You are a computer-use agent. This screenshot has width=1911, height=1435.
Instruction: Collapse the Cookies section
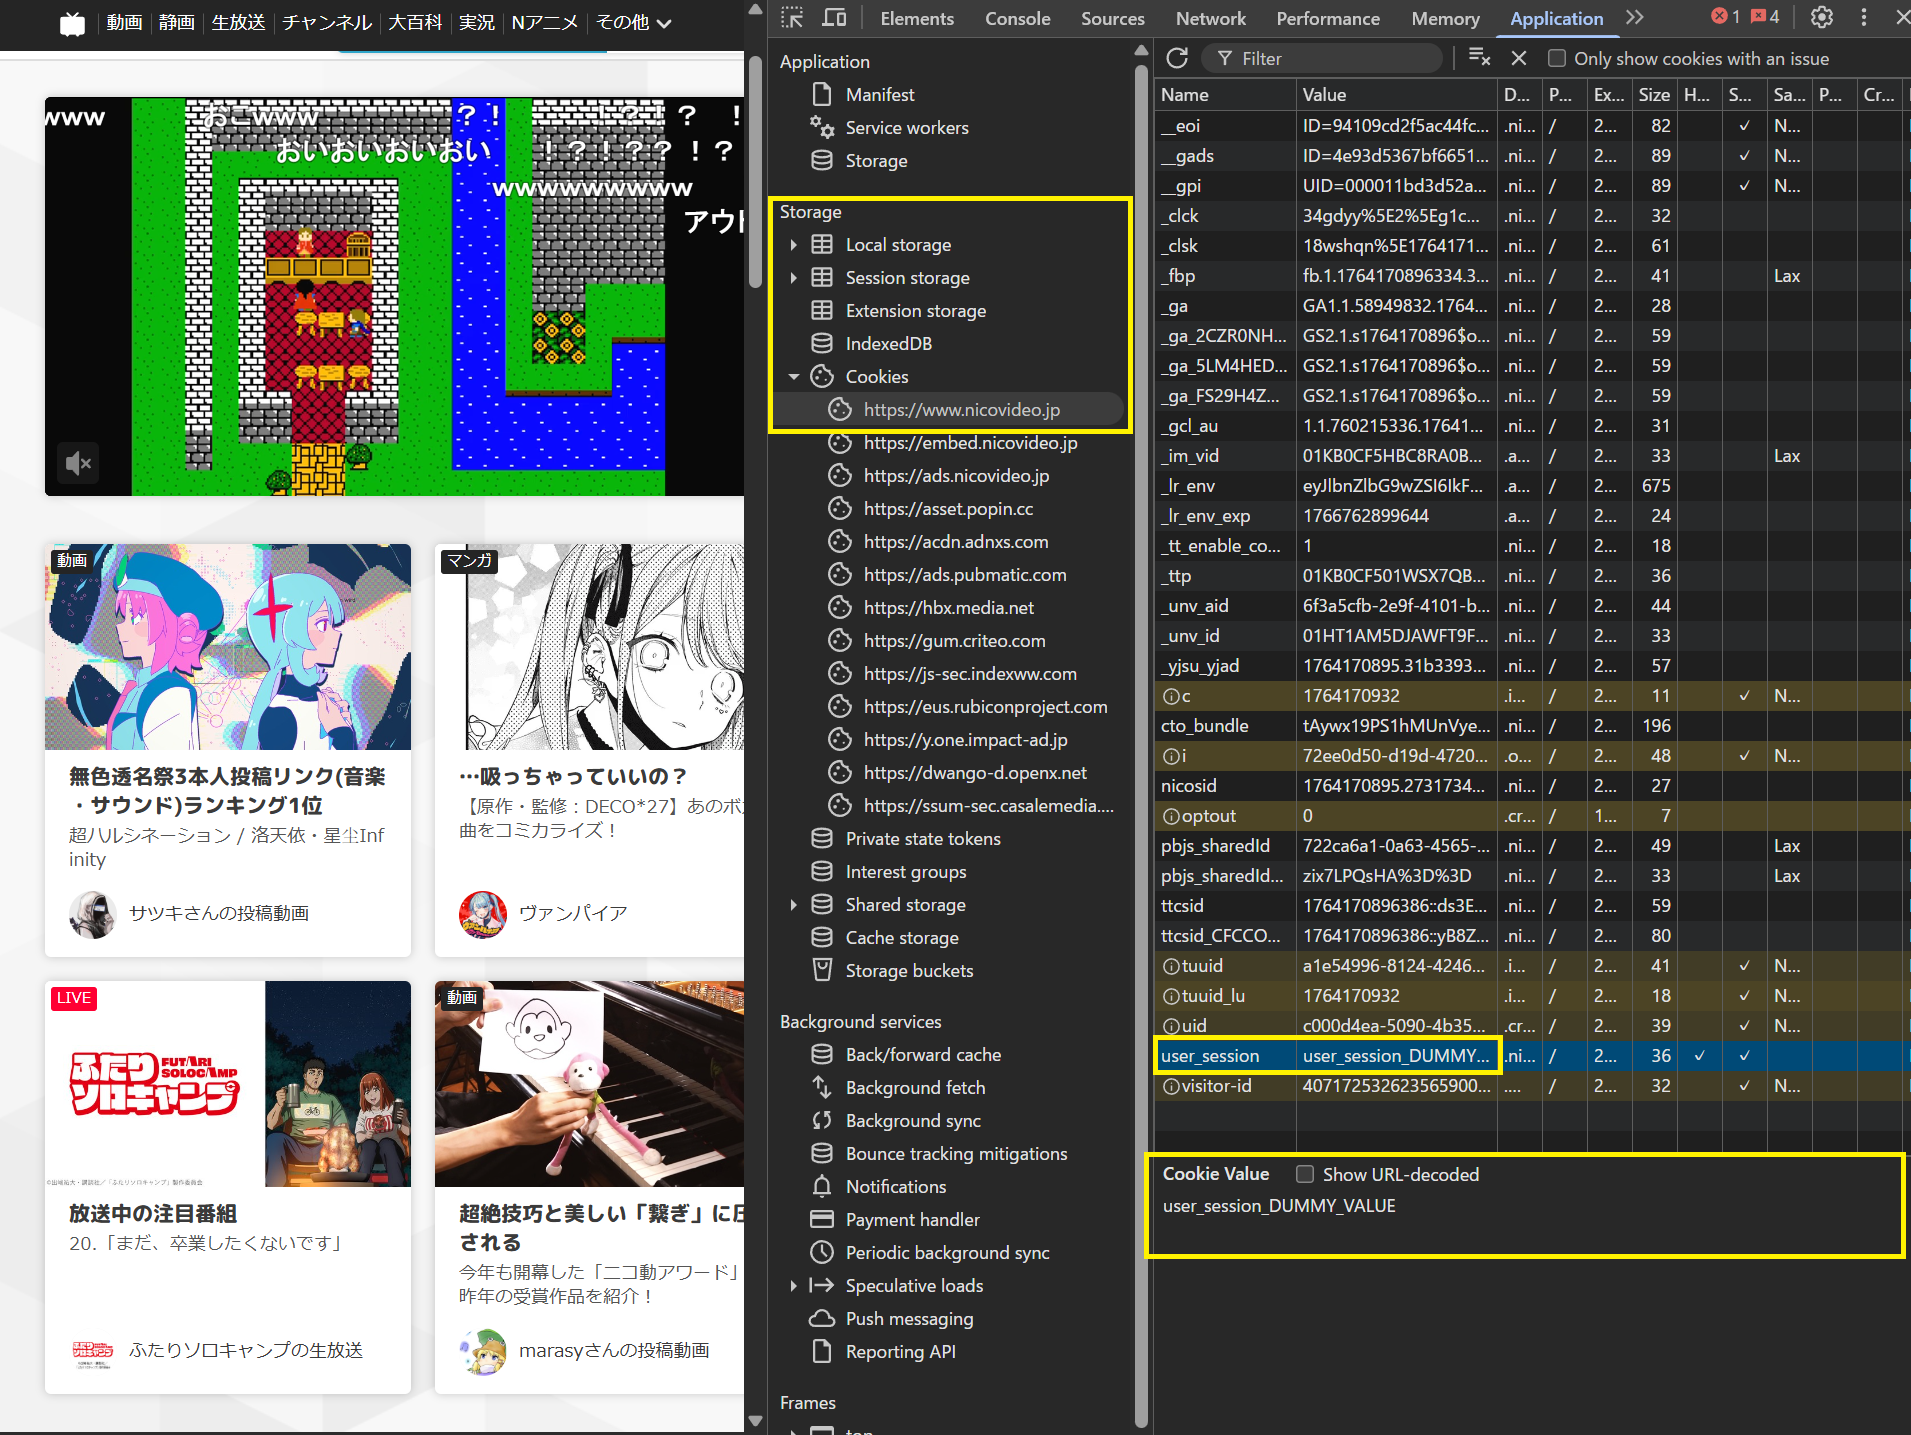point(795,376)
